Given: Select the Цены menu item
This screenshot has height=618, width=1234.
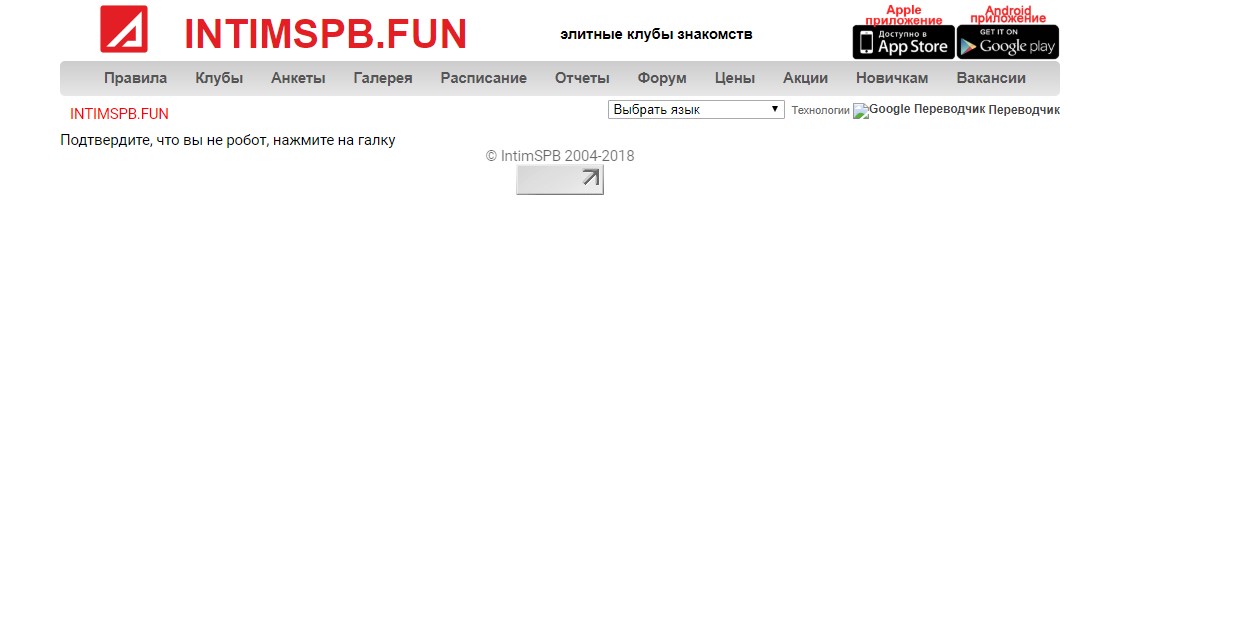Looking at the screenshot, I should coord(735,78).
